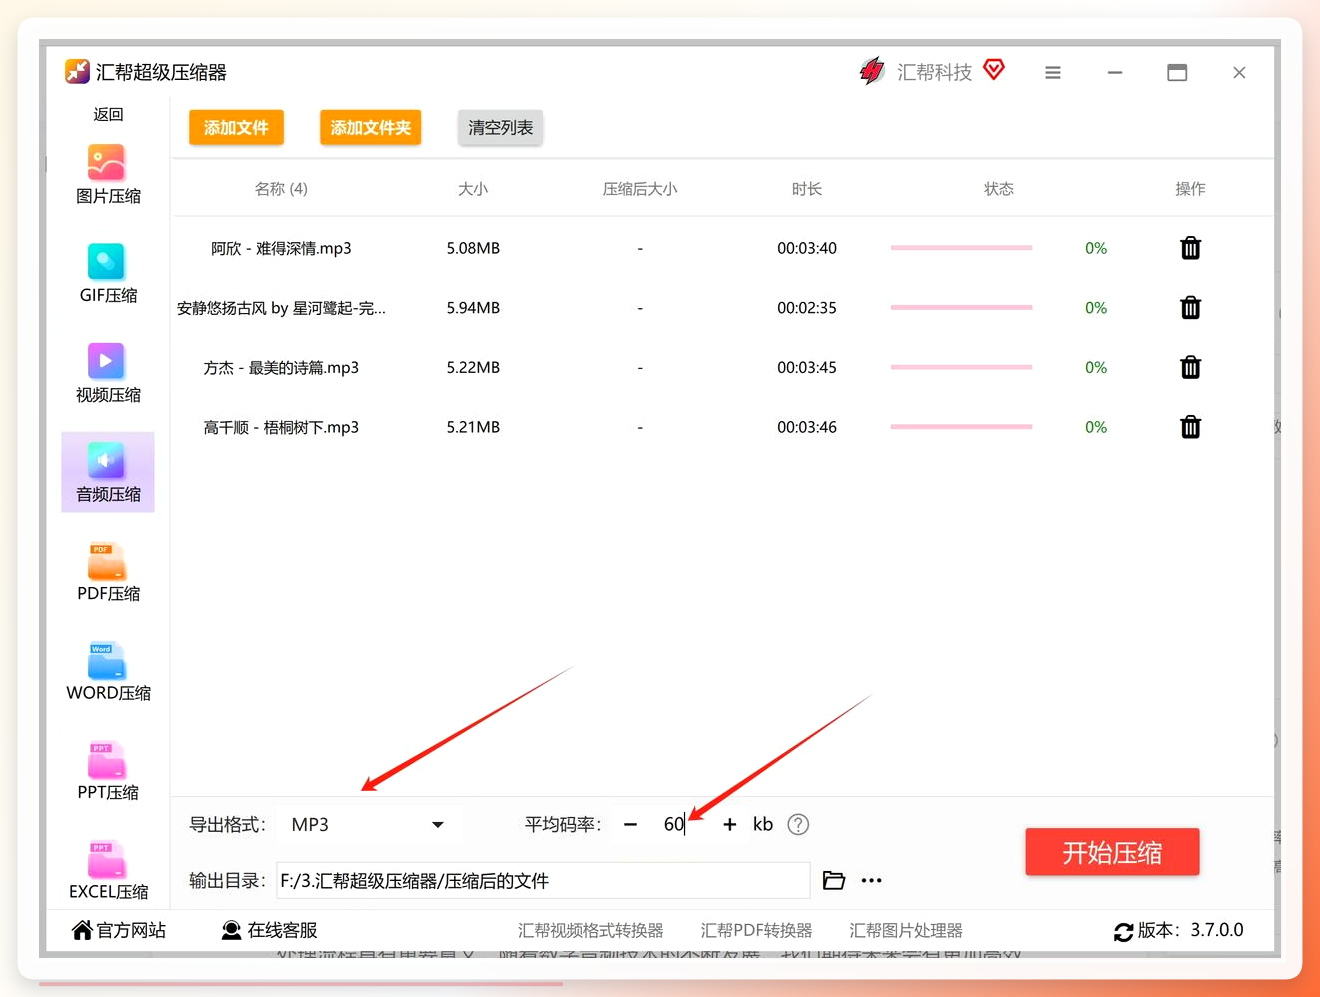This screenshot has height=997, width=1320.
Task: Select the file 安静悠扬古风 by 星河鹭起
Action: click(x=281, y=308)
